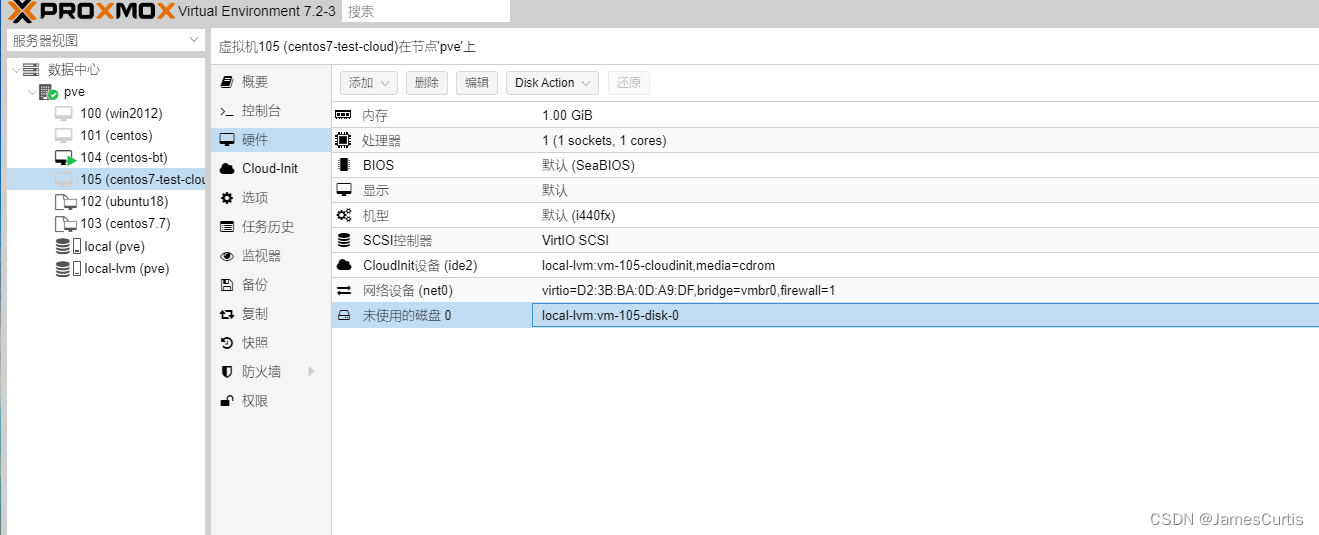The width and height of the screenshot is (1319, 535).
Task: Click the 删除 delete button
Action: coord(427,83)
